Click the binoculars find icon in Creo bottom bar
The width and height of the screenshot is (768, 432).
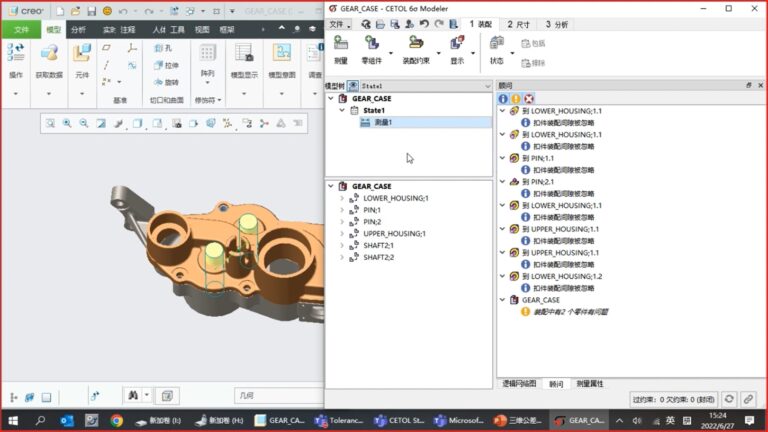(133, 395)
